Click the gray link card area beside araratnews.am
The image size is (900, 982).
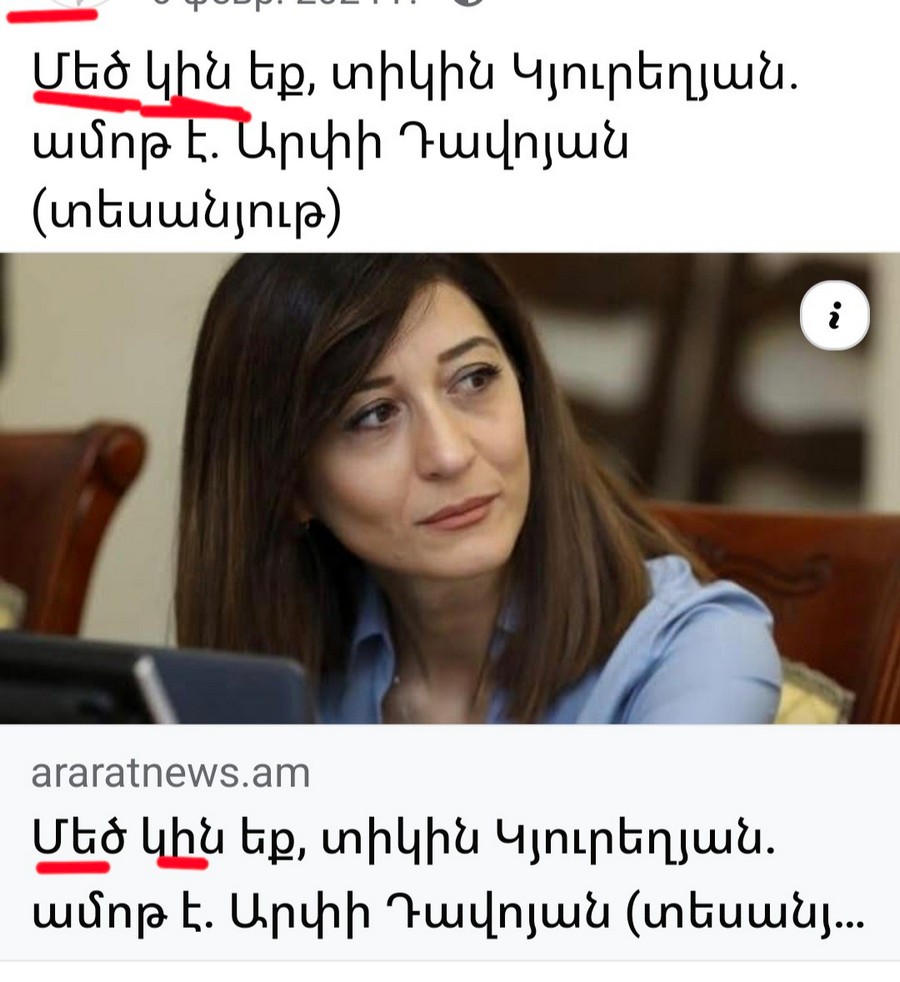point(601,773)
